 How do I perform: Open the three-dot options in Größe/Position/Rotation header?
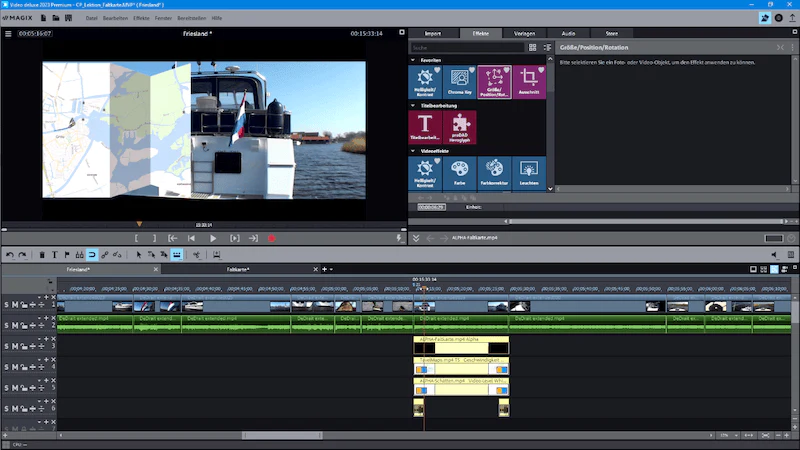coord(792,47)
